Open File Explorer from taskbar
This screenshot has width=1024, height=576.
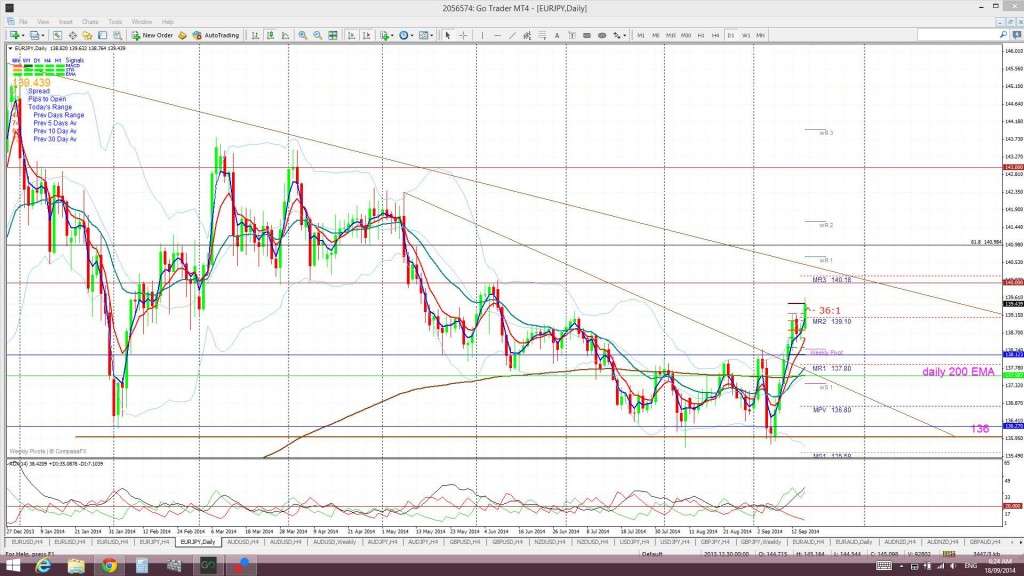pos(76,566)
